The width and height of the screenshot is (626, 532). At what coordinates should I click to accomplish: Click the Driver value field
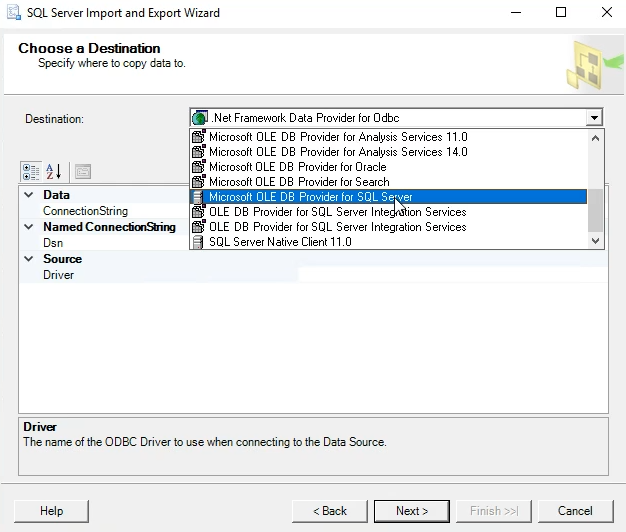click(x=453, y=275)
